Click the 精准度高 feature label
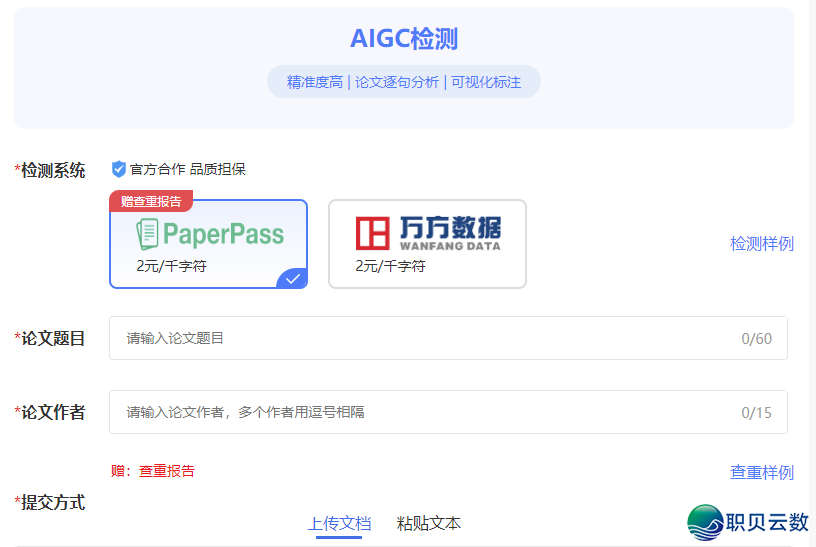Image resolution: width=816 pixels, height=547 pixels. [314, 82]
